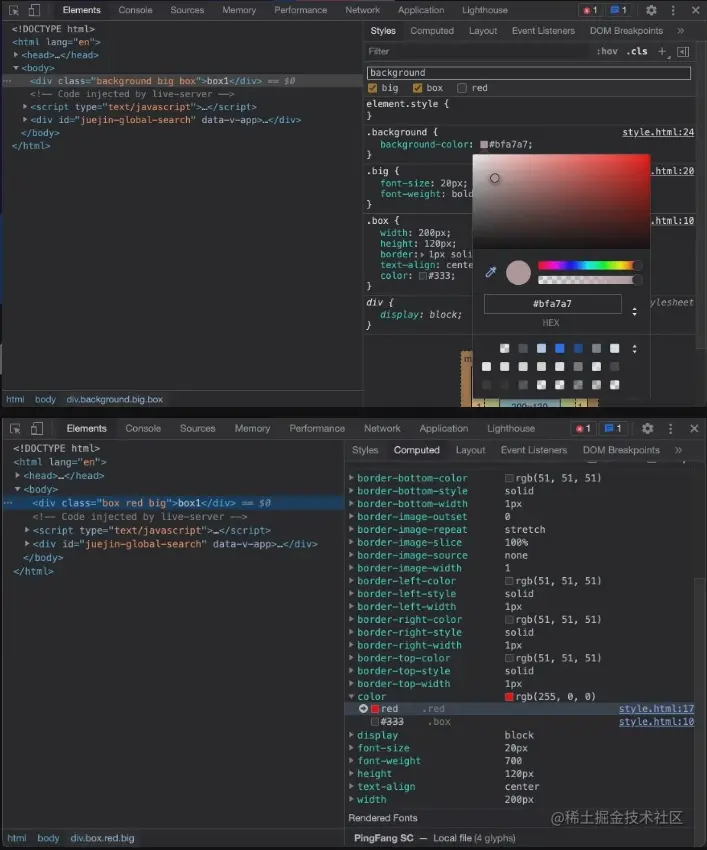Switch palette with the swatch stepper arrows
Screen dimensions: 707x850
[x=634, y=349]
